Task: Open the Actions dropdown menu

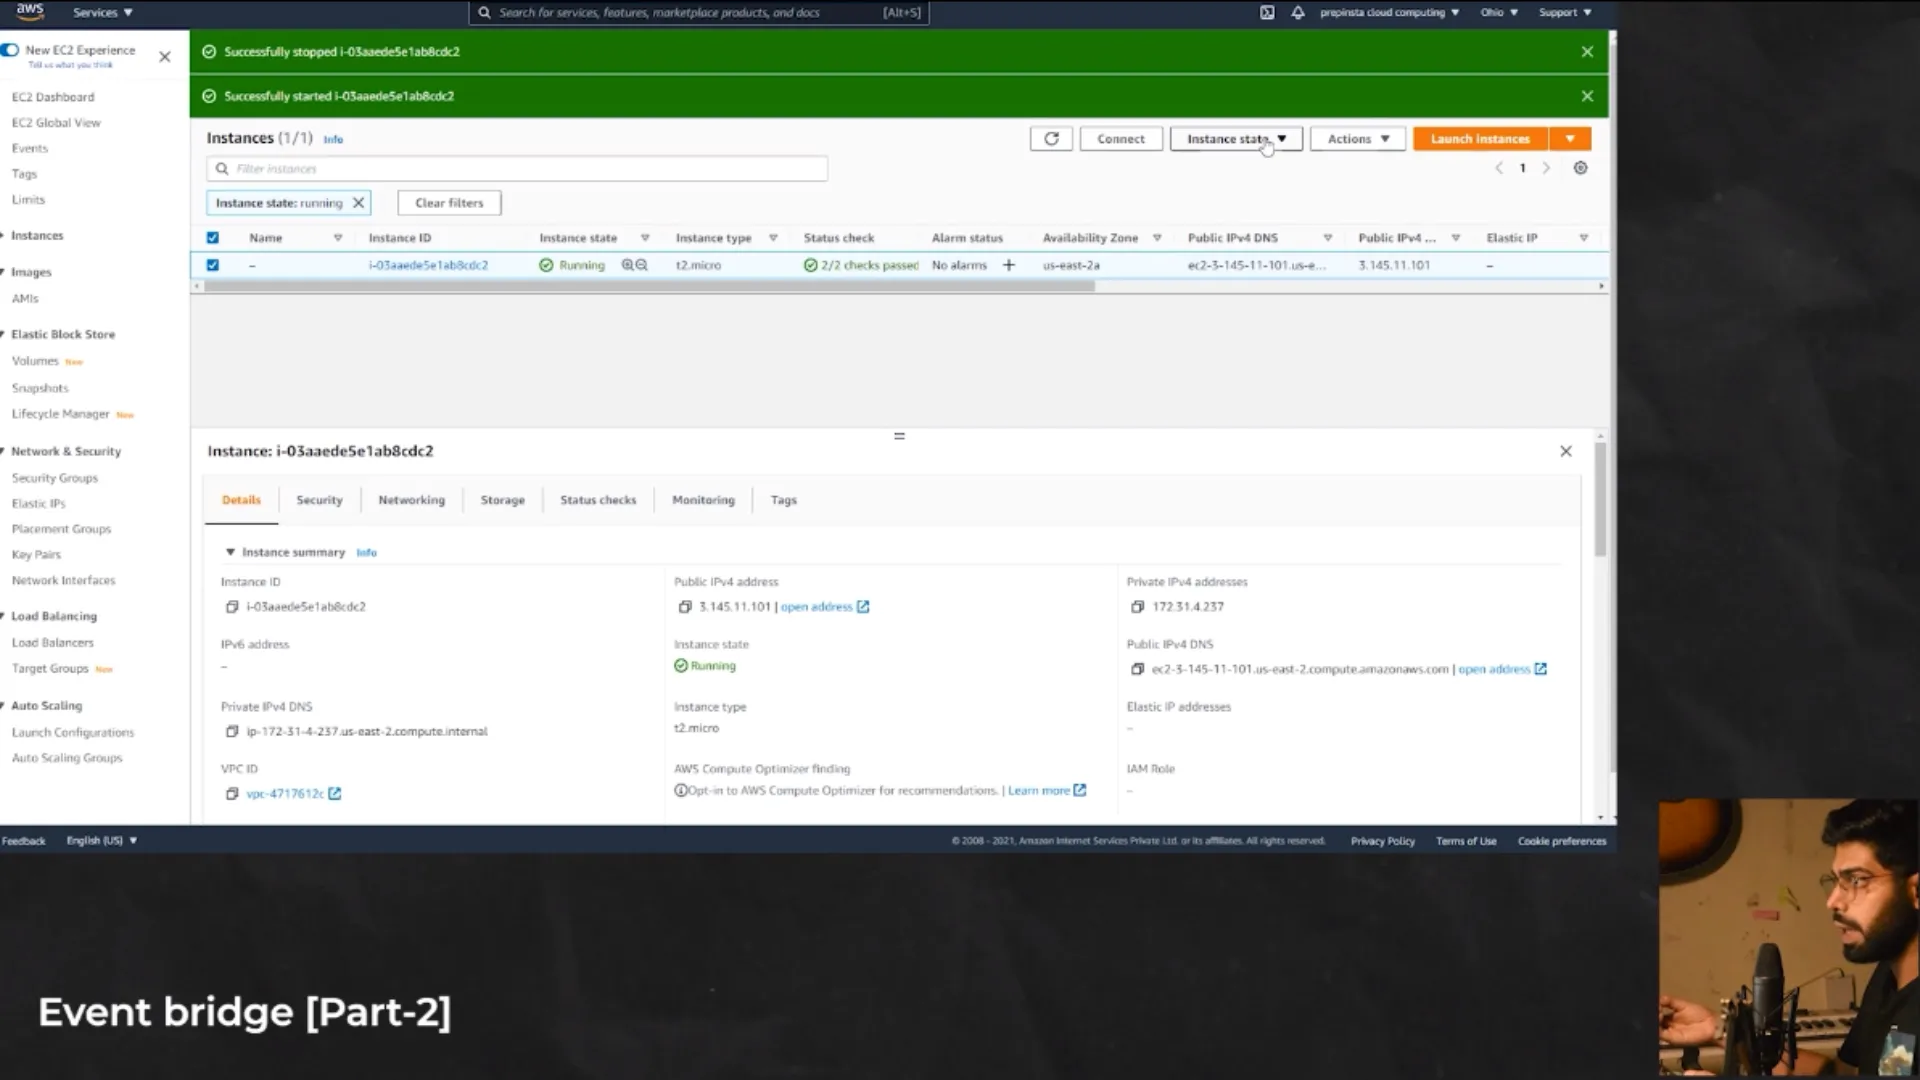Action: click(1357, 139)
